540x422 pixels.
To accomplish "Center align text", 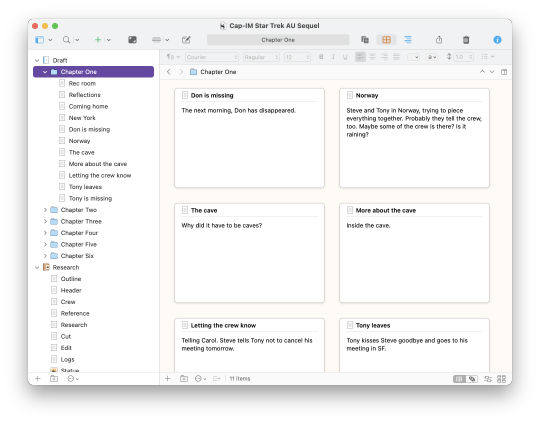I will pos(372,57).
